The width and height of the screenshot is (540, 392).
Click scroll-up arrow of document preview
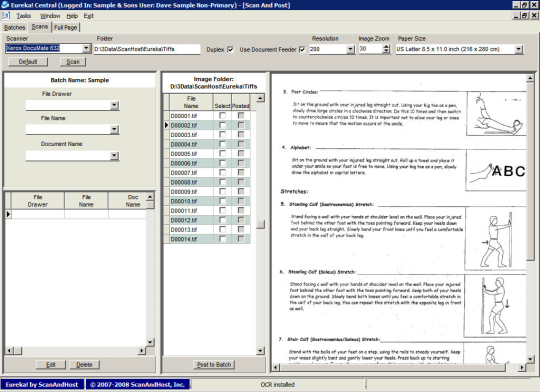[x=530, y=79]
